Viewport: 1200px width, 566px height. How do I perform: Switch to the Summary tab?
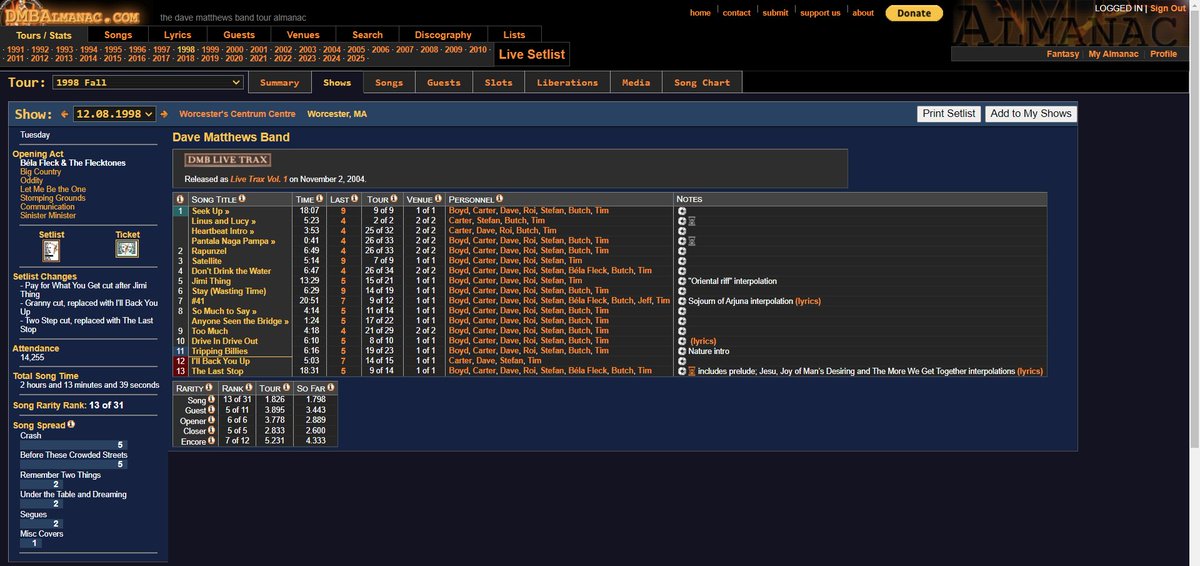[x=279, y=83]
